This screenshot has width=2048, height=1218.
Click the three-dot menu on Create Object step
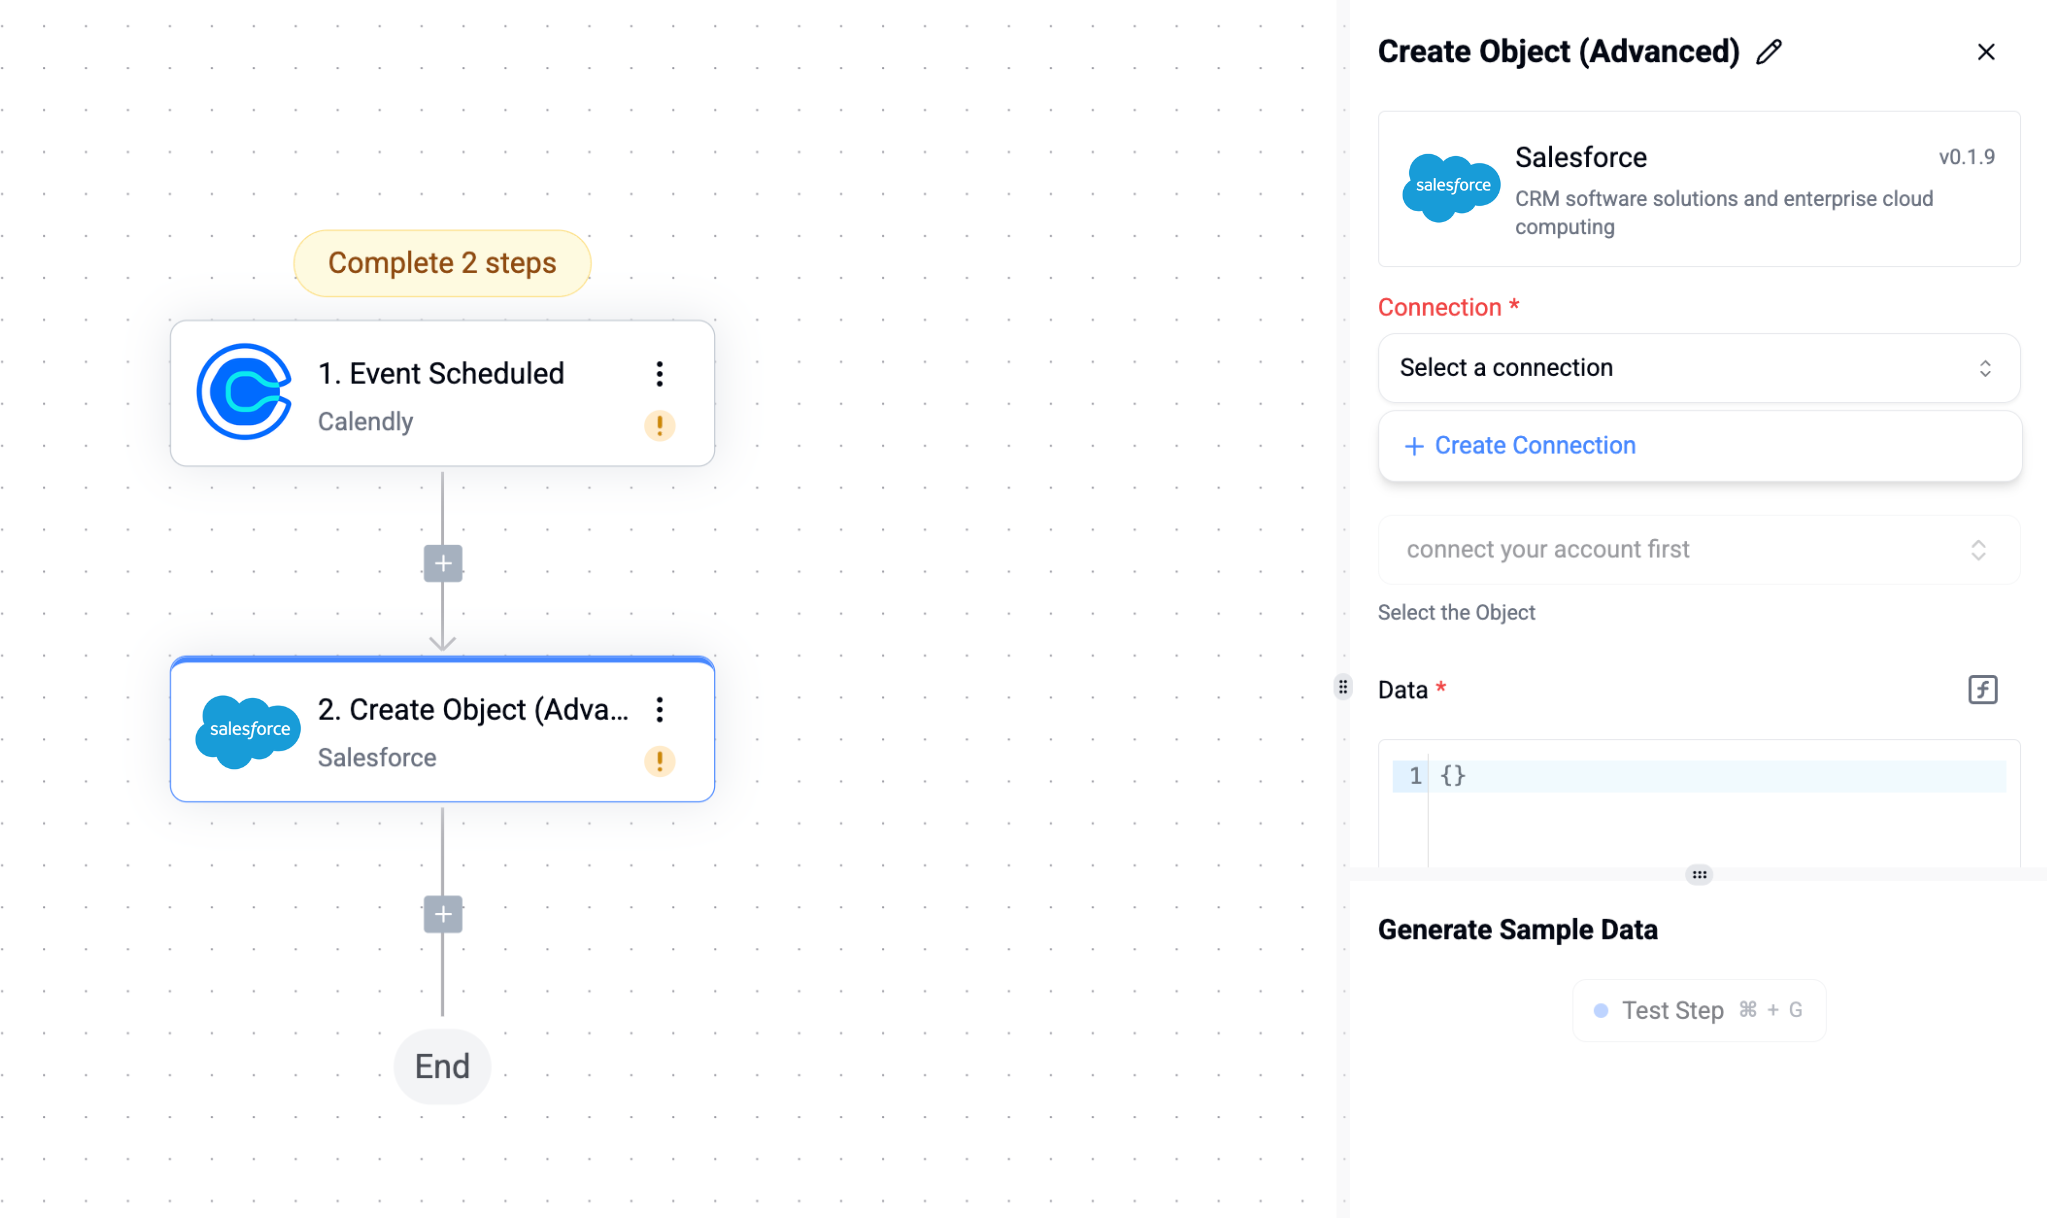click(x=659, y=709)
